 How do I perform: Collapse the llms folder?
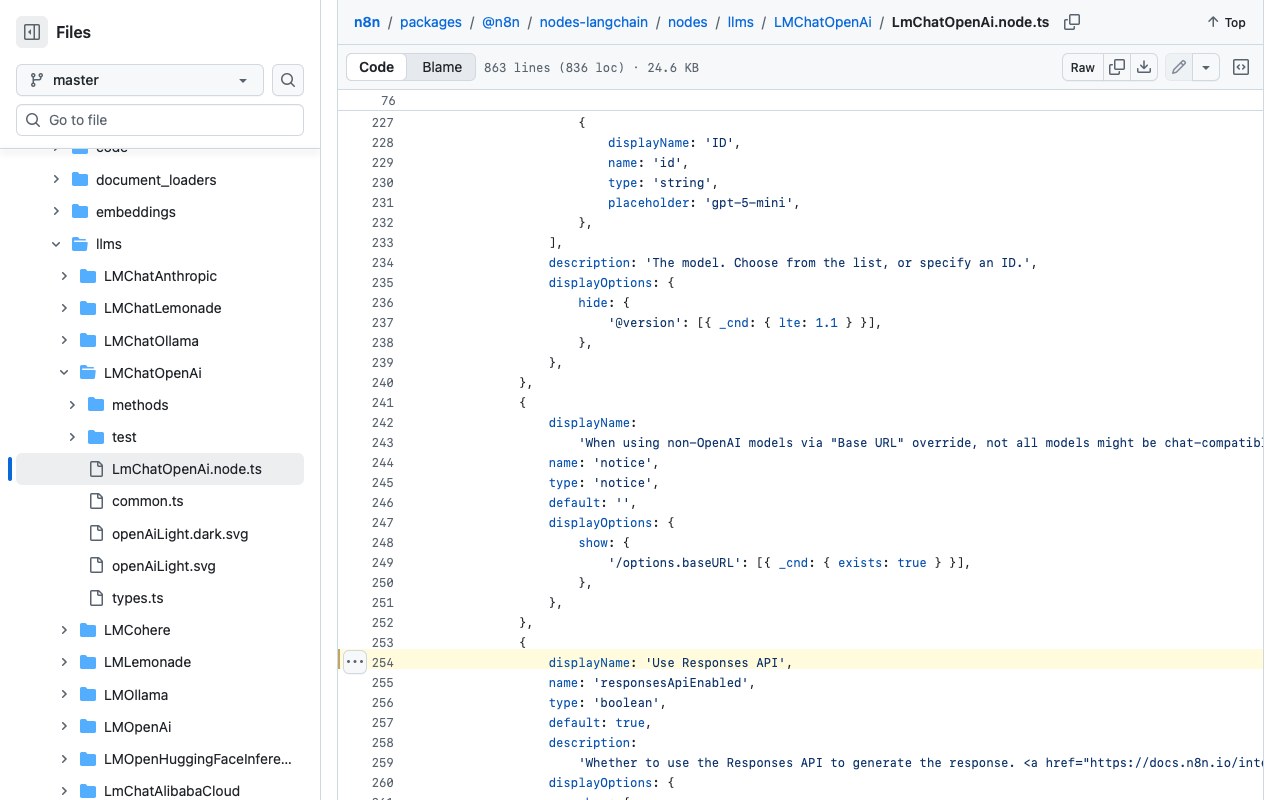[x=56, y=244]
